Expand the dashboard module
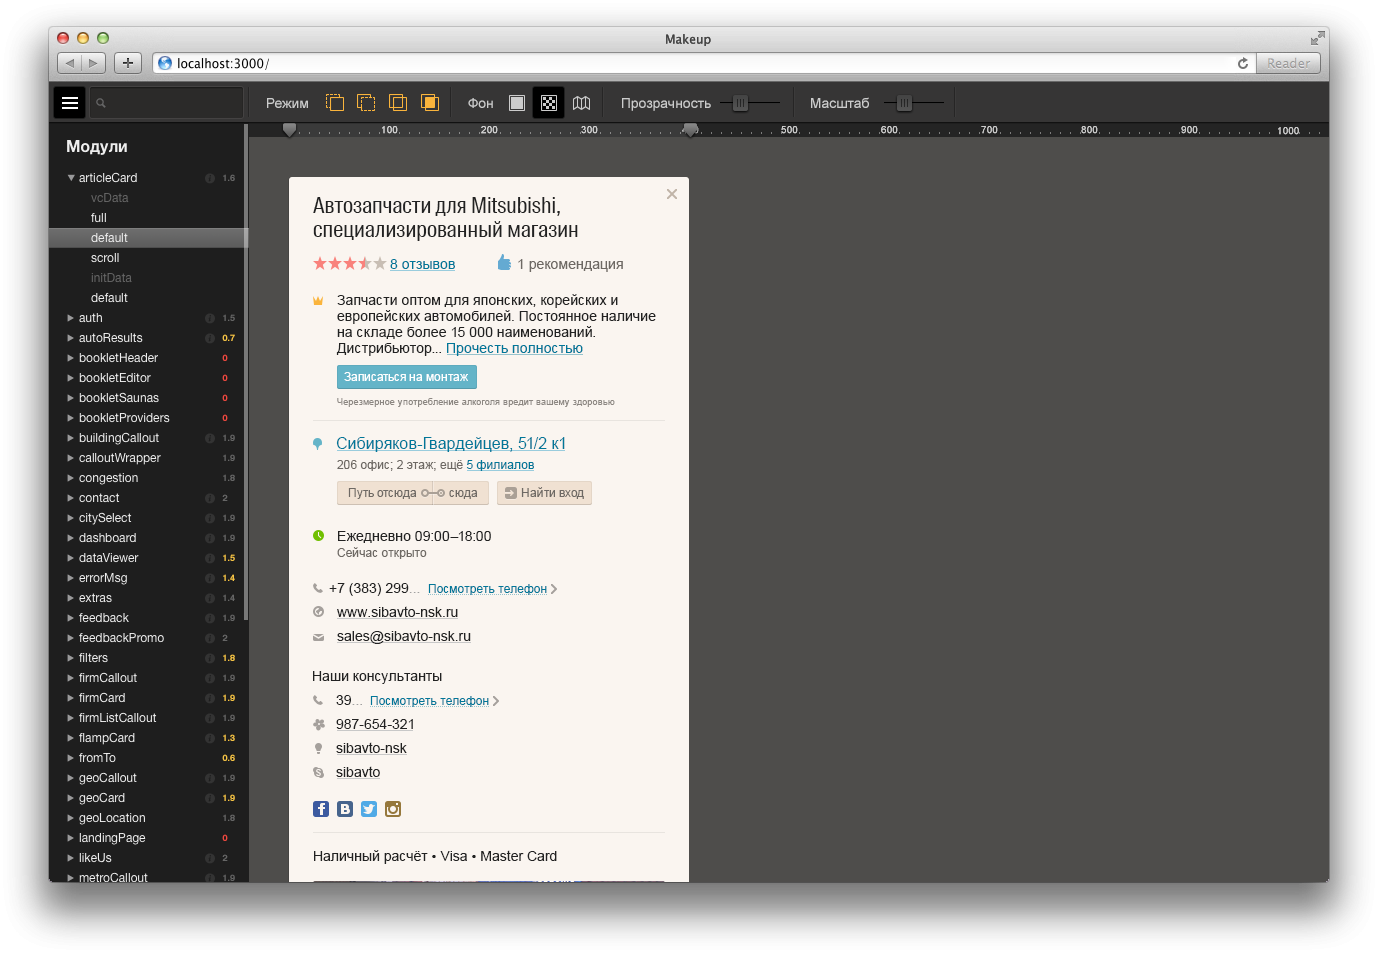Image resolution: width=1378 pixels, height=953 pixels. coord(71,538)
